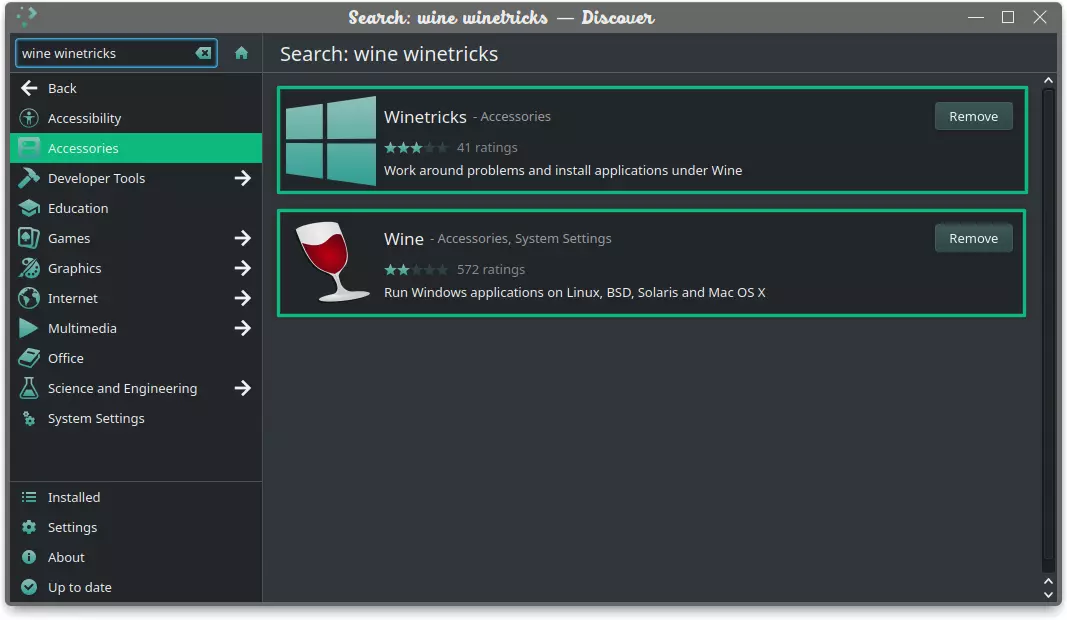Remove the Wine application
1067x620 pixels.
point(973,238)
